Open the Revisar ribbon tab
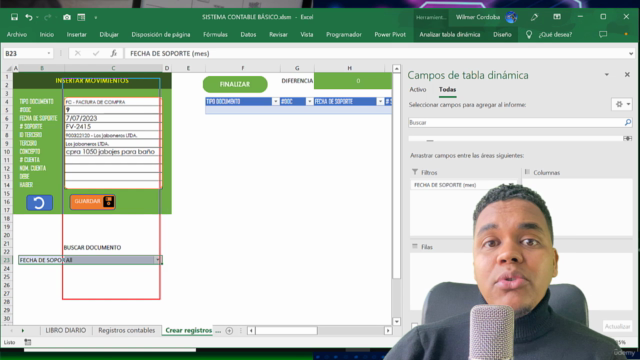640x360 pixels. point(278,35)
